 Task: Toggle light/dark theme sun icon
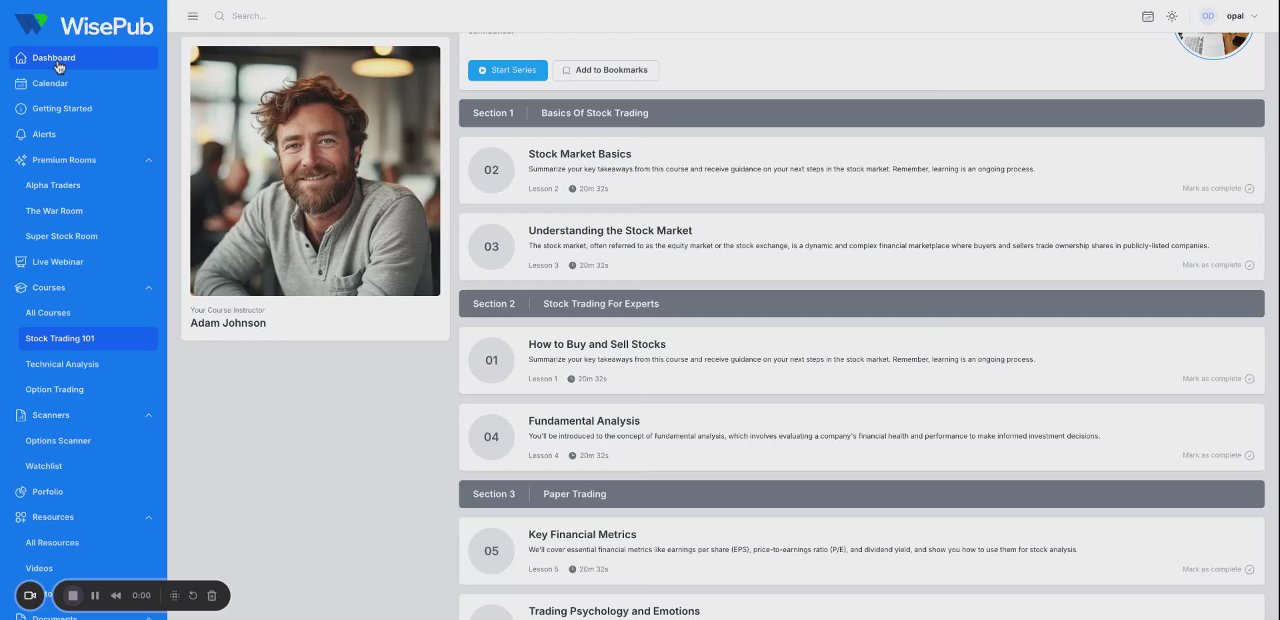point(1172,16)
